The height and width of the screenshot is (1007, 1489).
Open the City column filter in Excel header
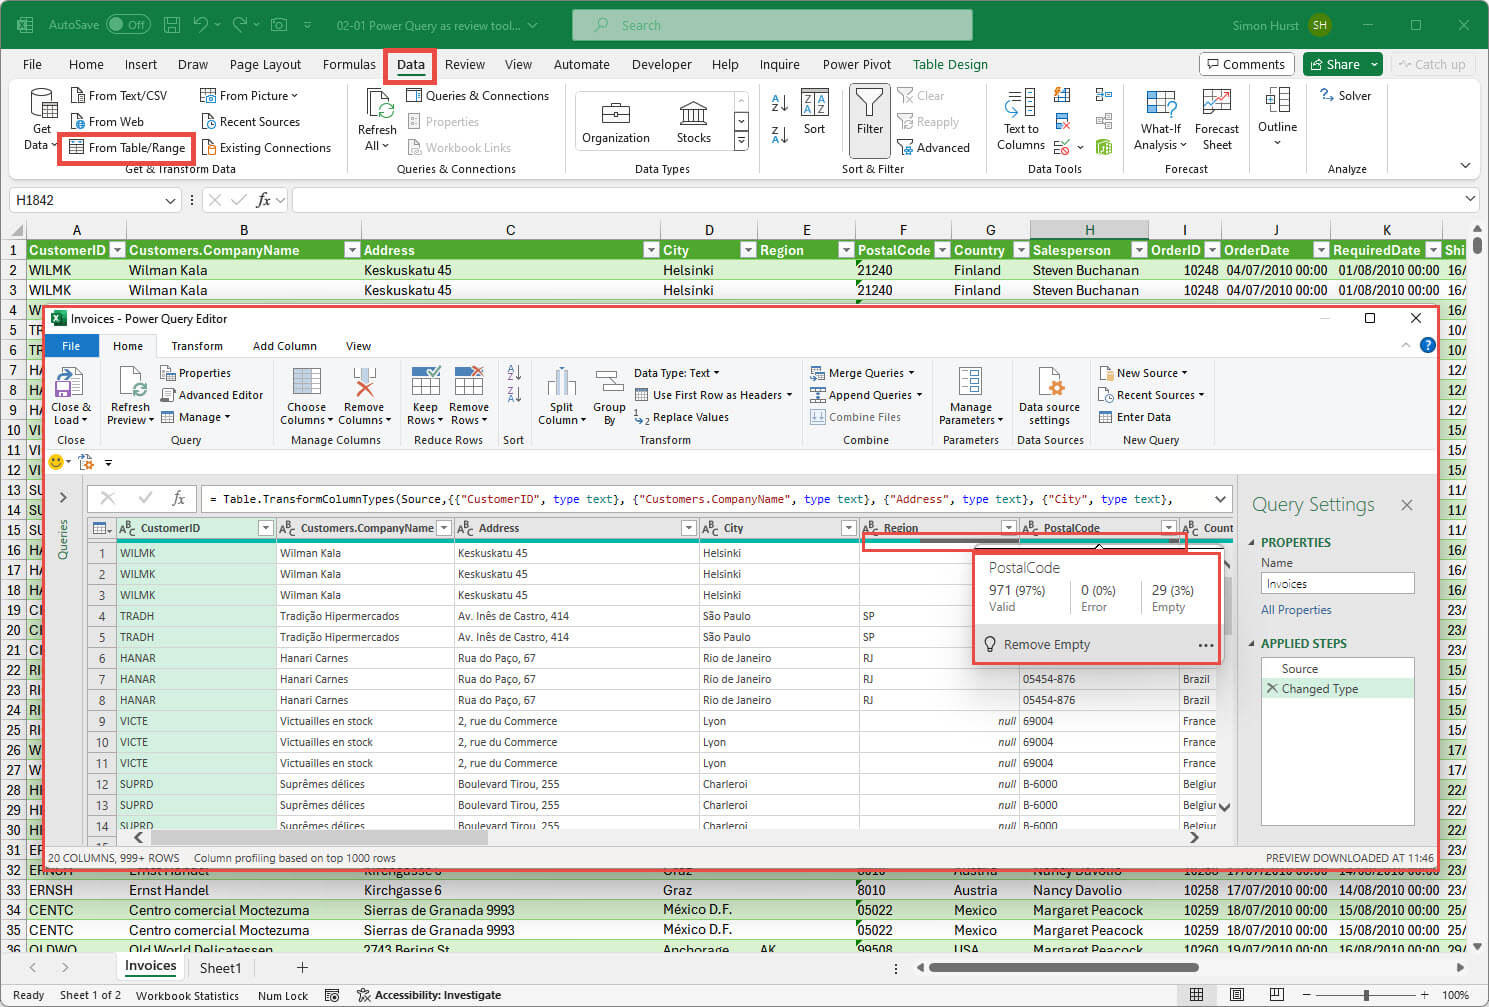(747, 250)
